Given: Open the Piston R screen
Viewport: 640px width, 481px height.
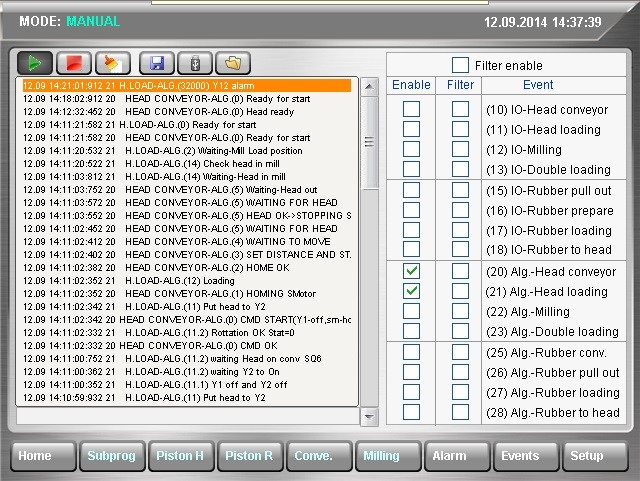Looking at the screenshot, I should click(x=250, y=456).
